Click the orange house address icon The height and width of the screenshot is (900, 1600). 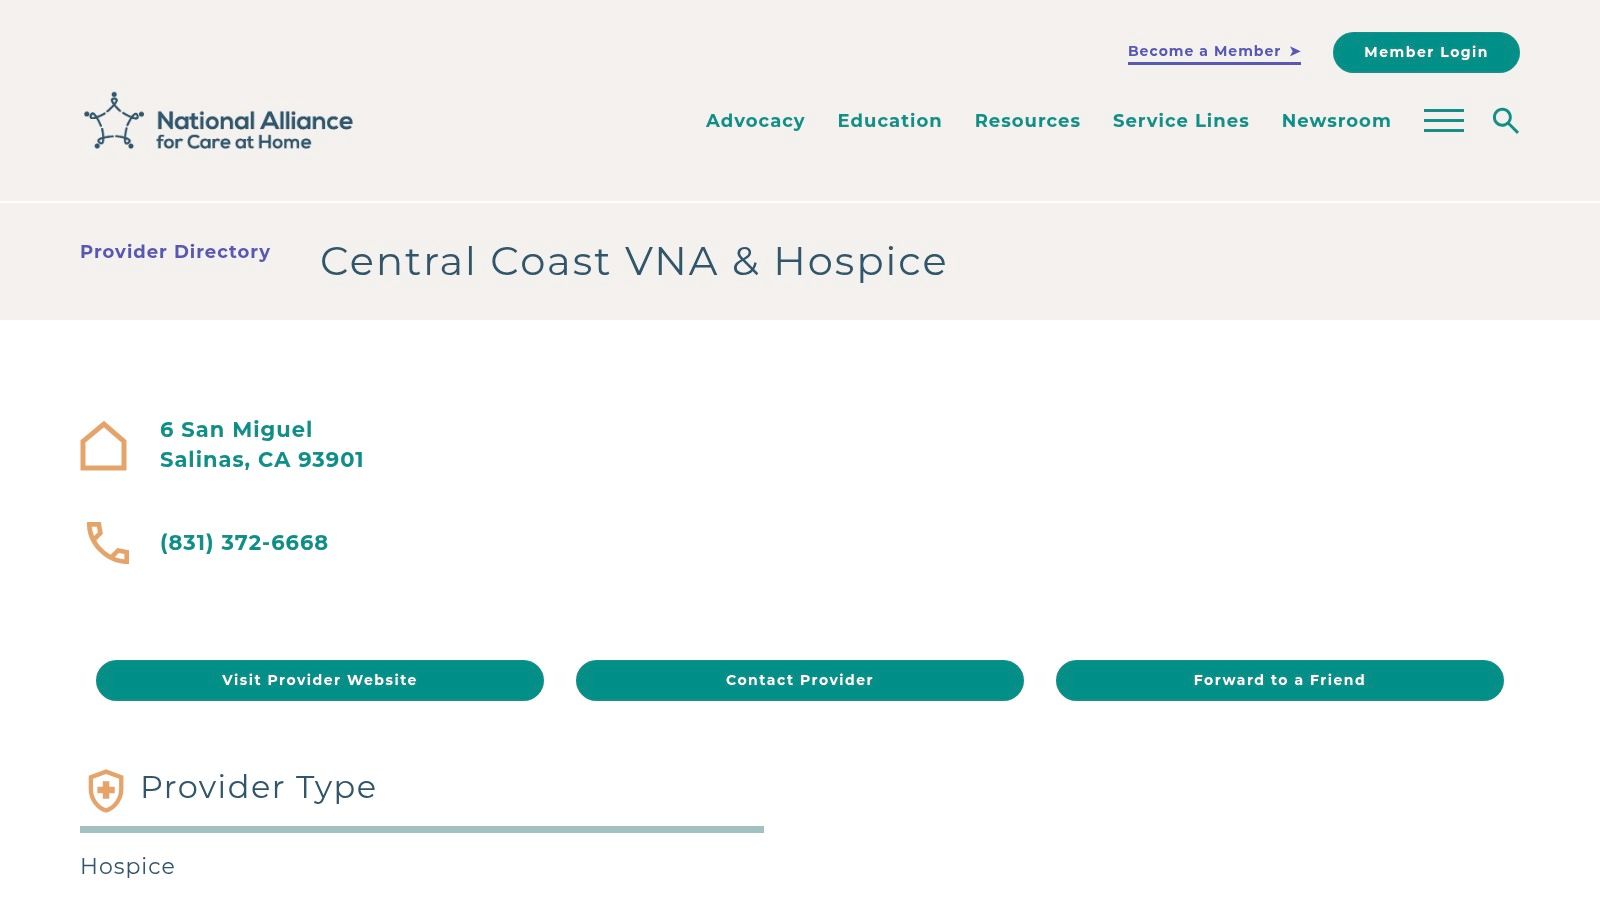(103, 446)
